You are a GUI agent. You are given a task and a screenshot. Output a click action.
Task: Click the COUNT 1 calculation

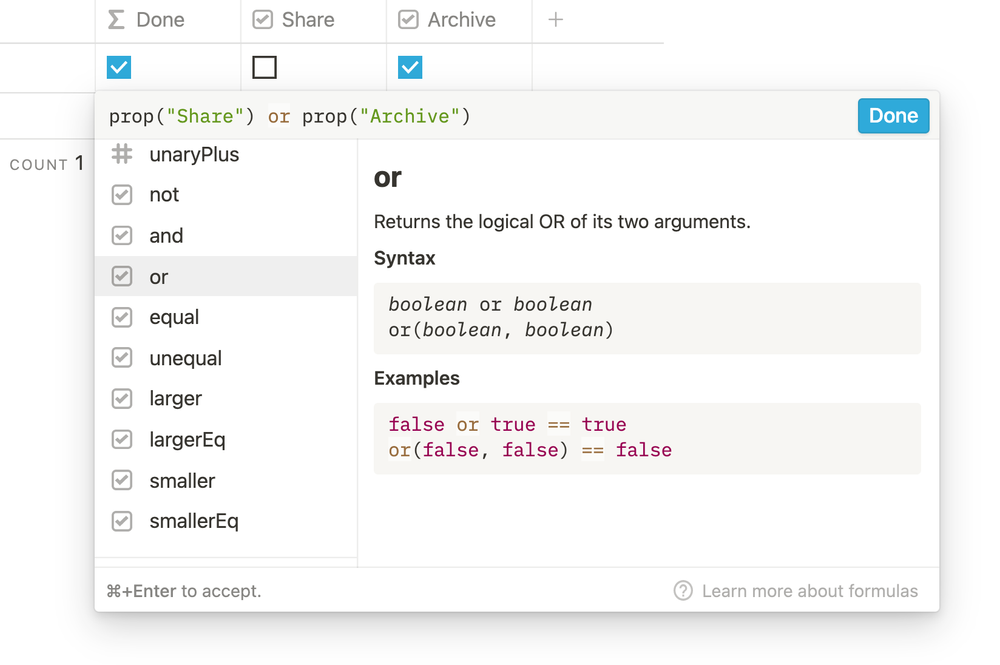47,164
